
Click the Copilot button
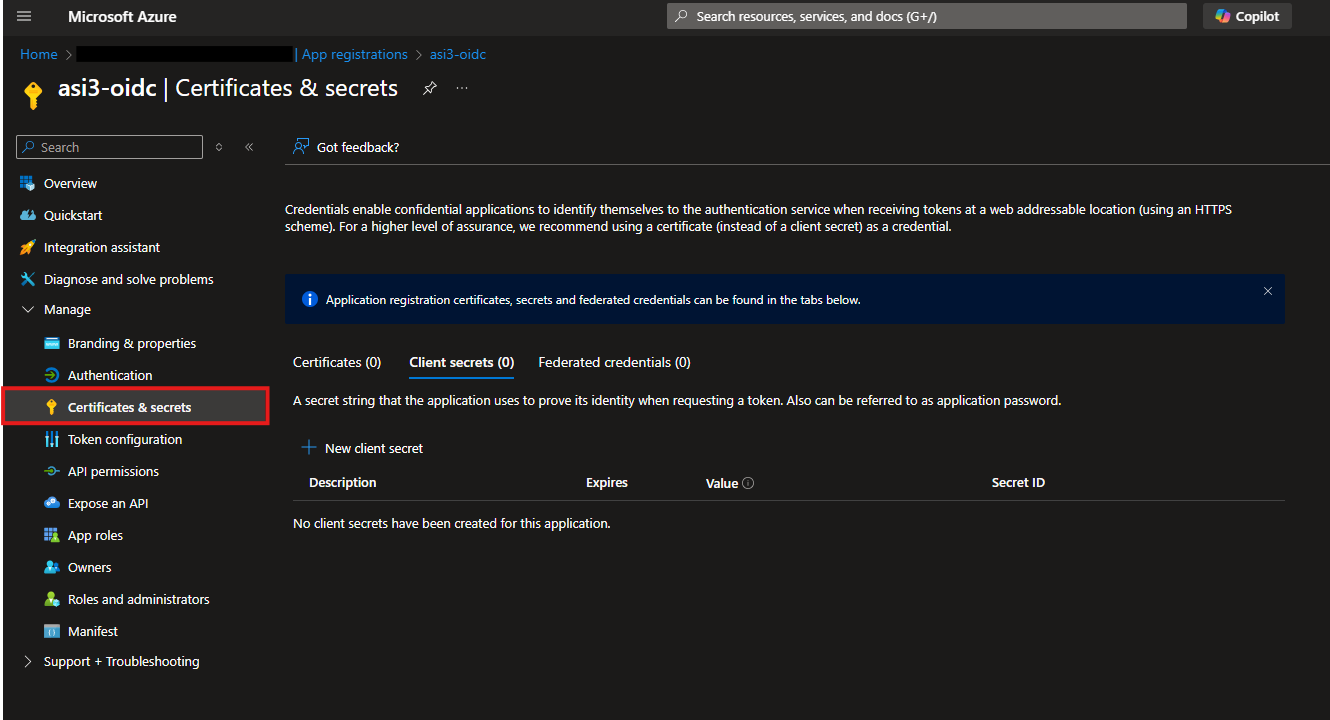[1247, 16]
